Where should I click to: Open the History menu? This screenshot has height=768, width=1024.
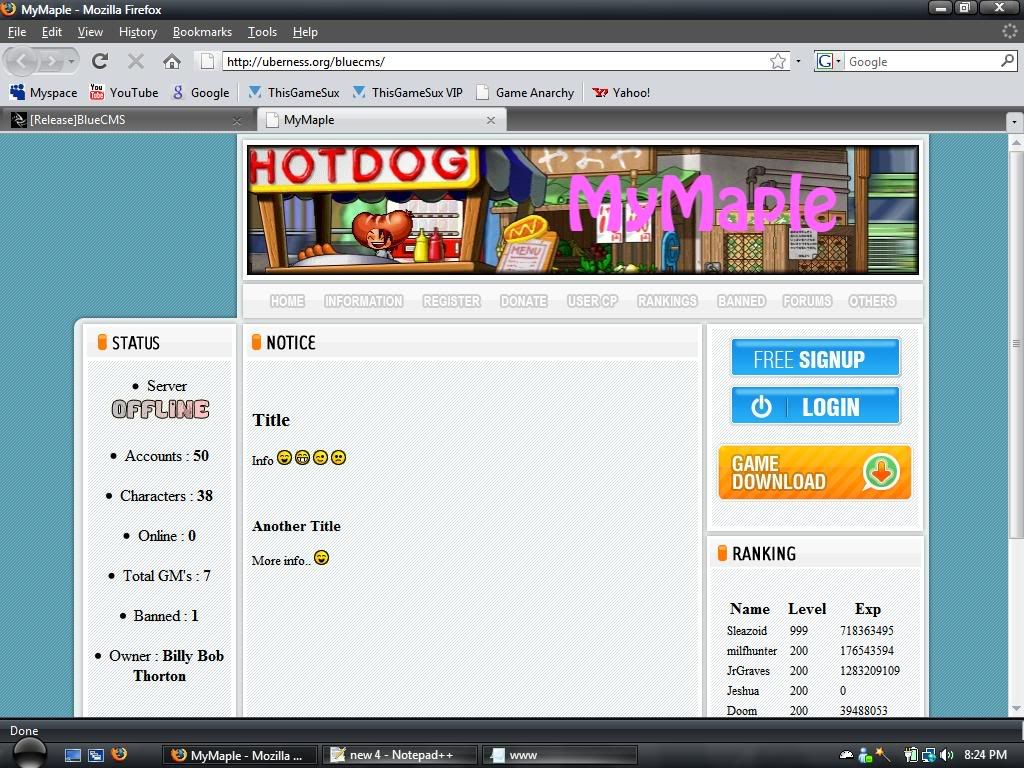138,32
